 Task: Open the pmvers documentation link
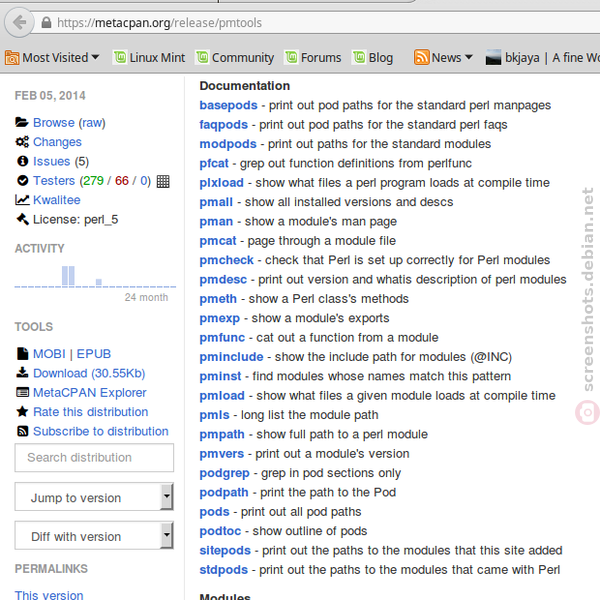222,453
